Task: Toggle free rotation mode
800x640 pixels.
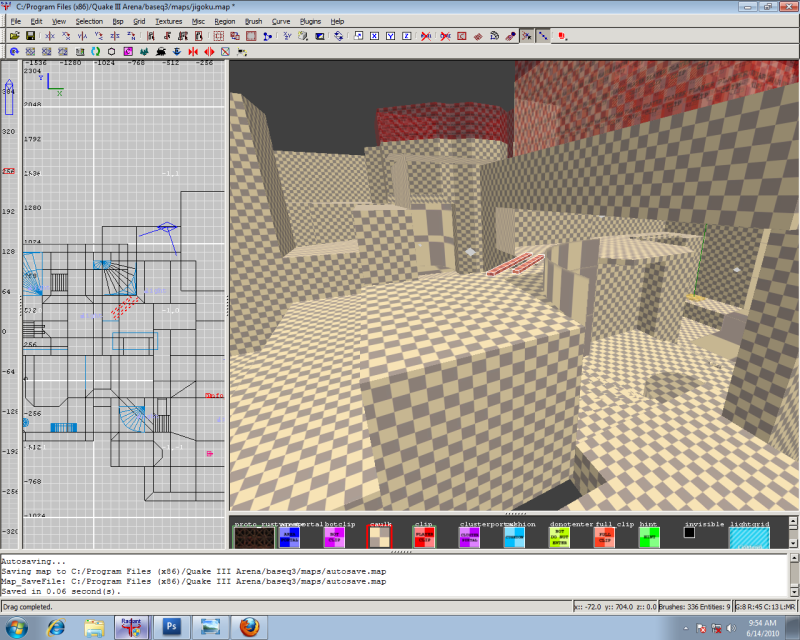Action: tap(339, 36)
